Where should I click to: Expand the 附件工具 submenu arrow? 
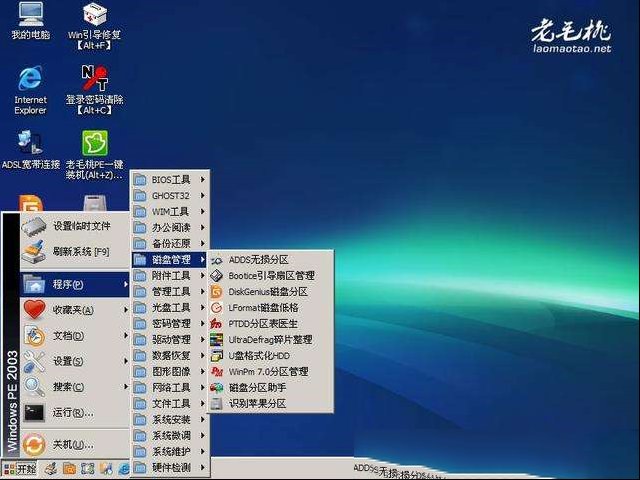[202, 276]
